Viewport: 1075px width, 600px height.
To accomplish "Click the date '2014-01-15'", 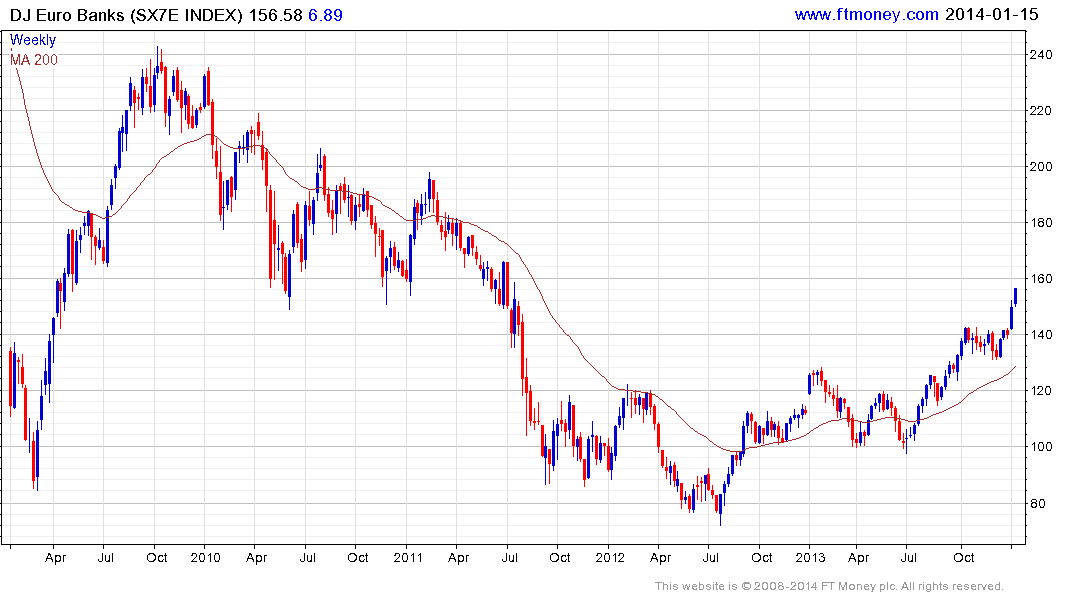I will coord(991,14).
